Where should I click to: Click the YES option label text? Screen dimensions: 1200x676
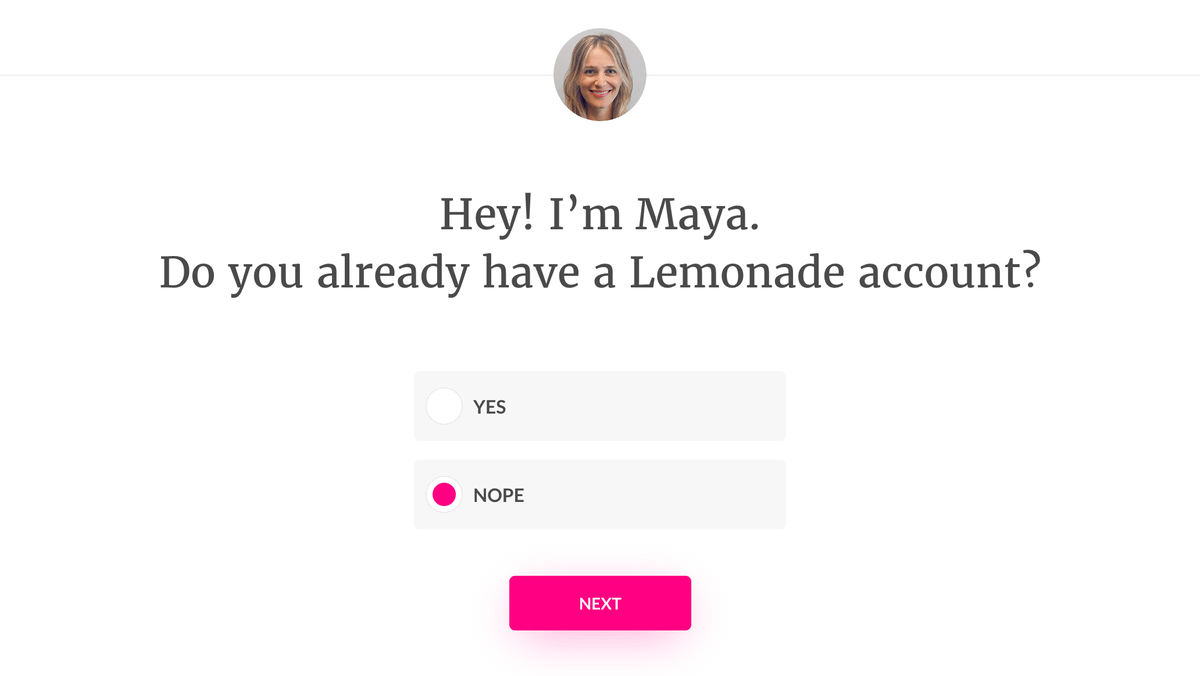(x=490, y=407)
